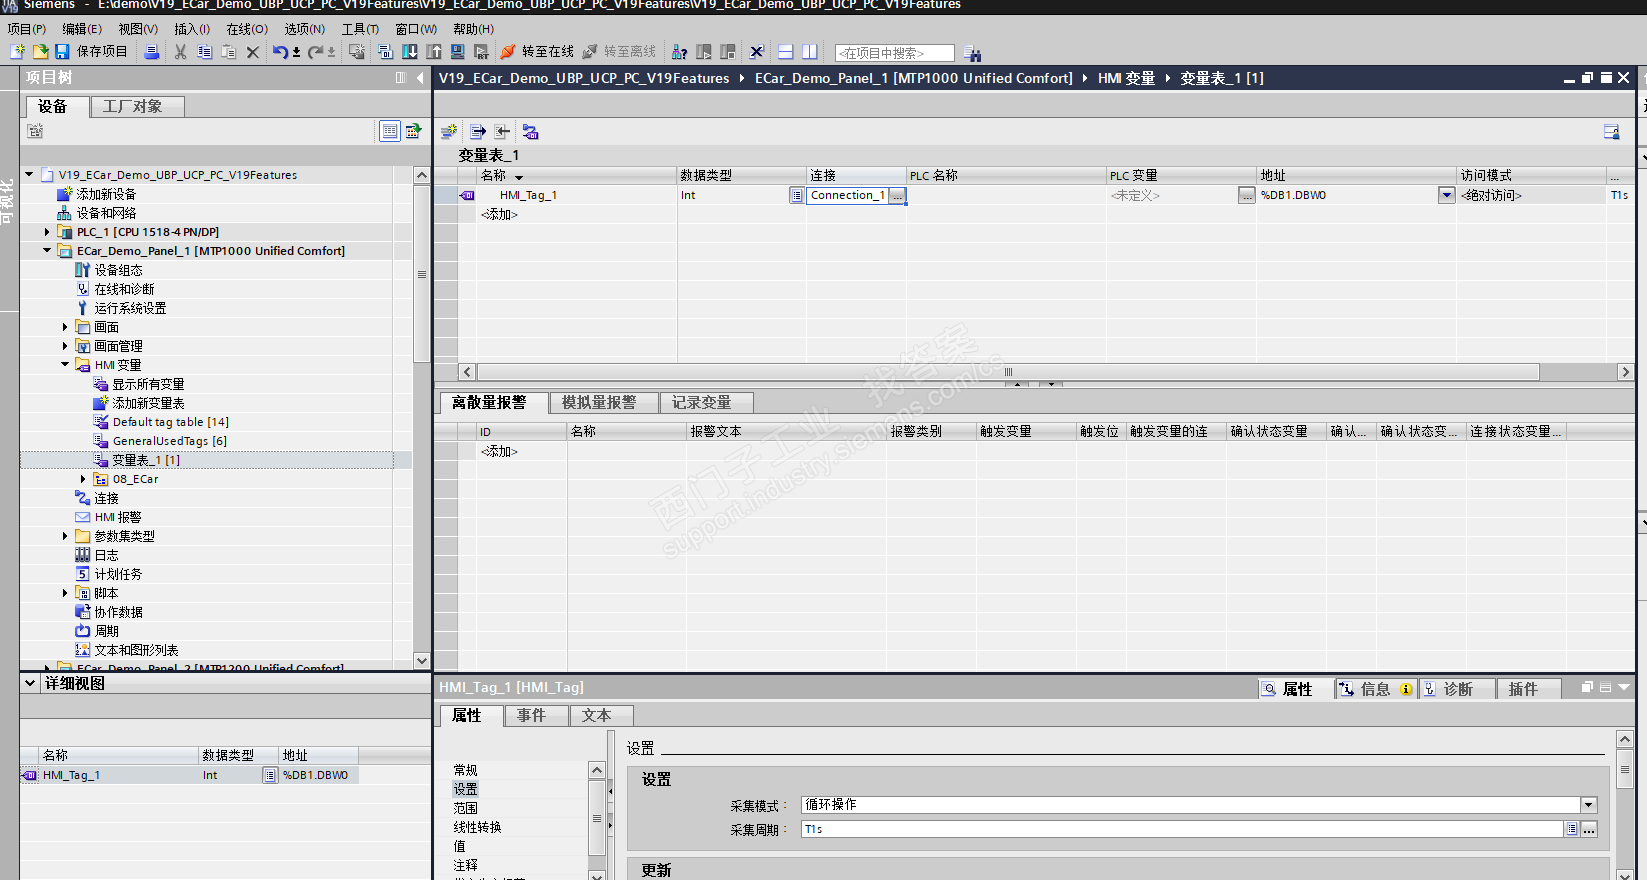Open the 在线(O) menu
The image size is (1647, 880).
pos(247,29)
